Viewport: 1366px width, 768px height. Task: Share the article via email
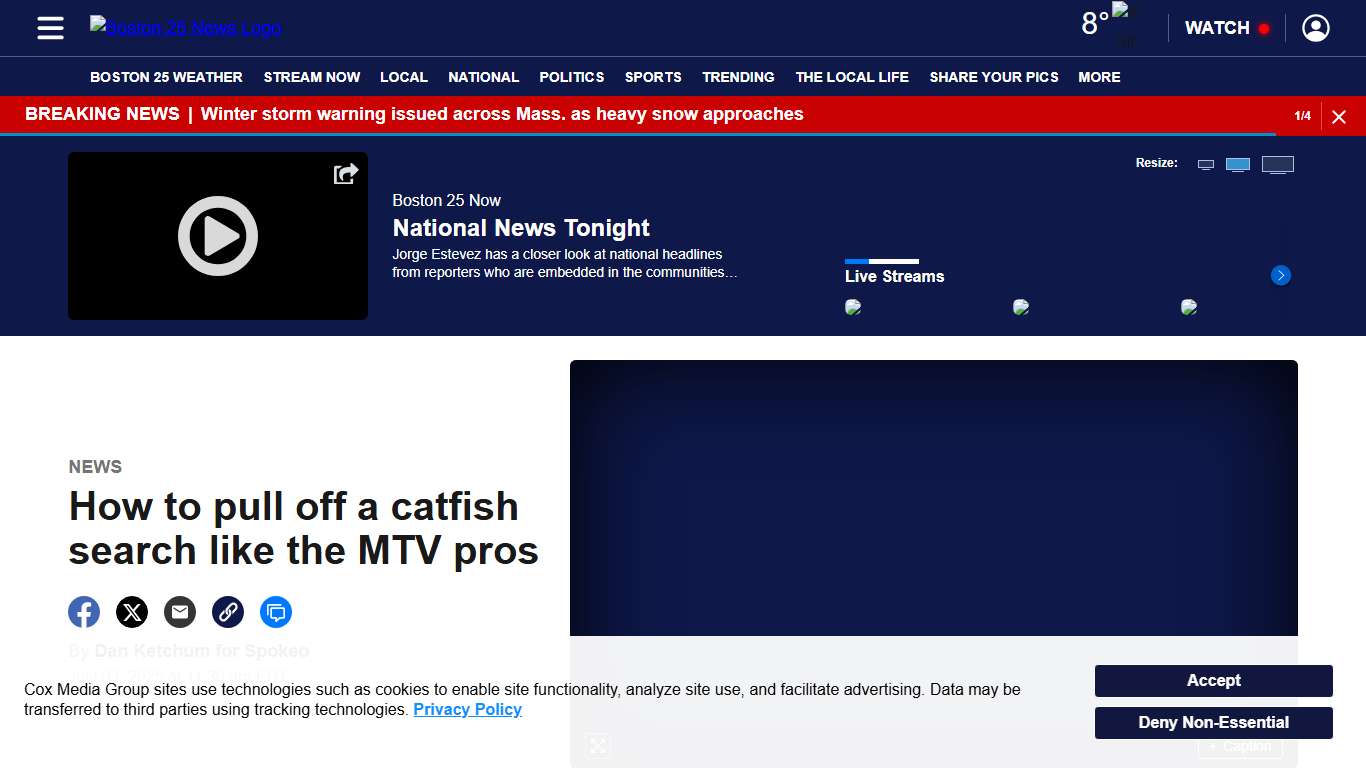(x=180, y=612)
